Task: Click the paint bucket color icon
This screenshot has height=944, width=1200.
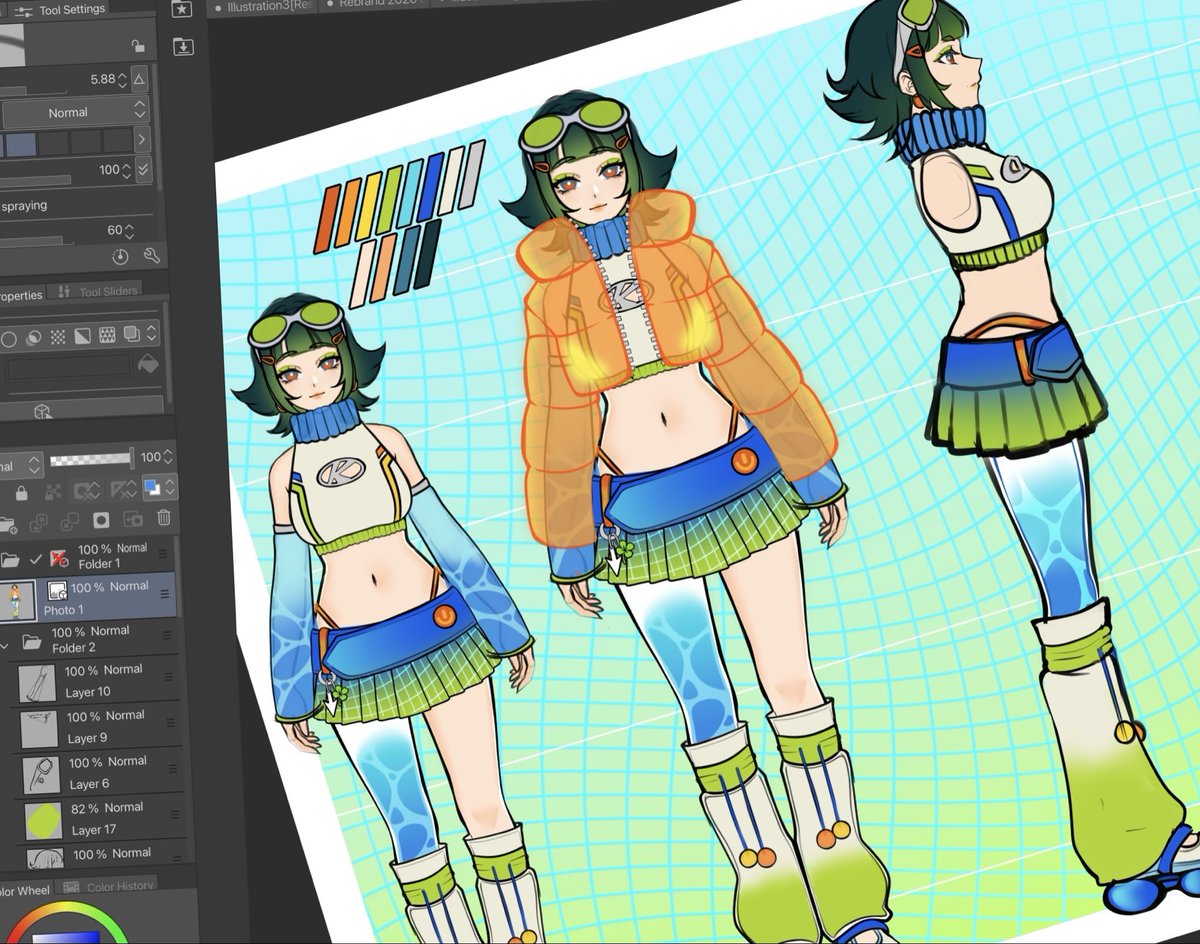Action: pos(148,362)
